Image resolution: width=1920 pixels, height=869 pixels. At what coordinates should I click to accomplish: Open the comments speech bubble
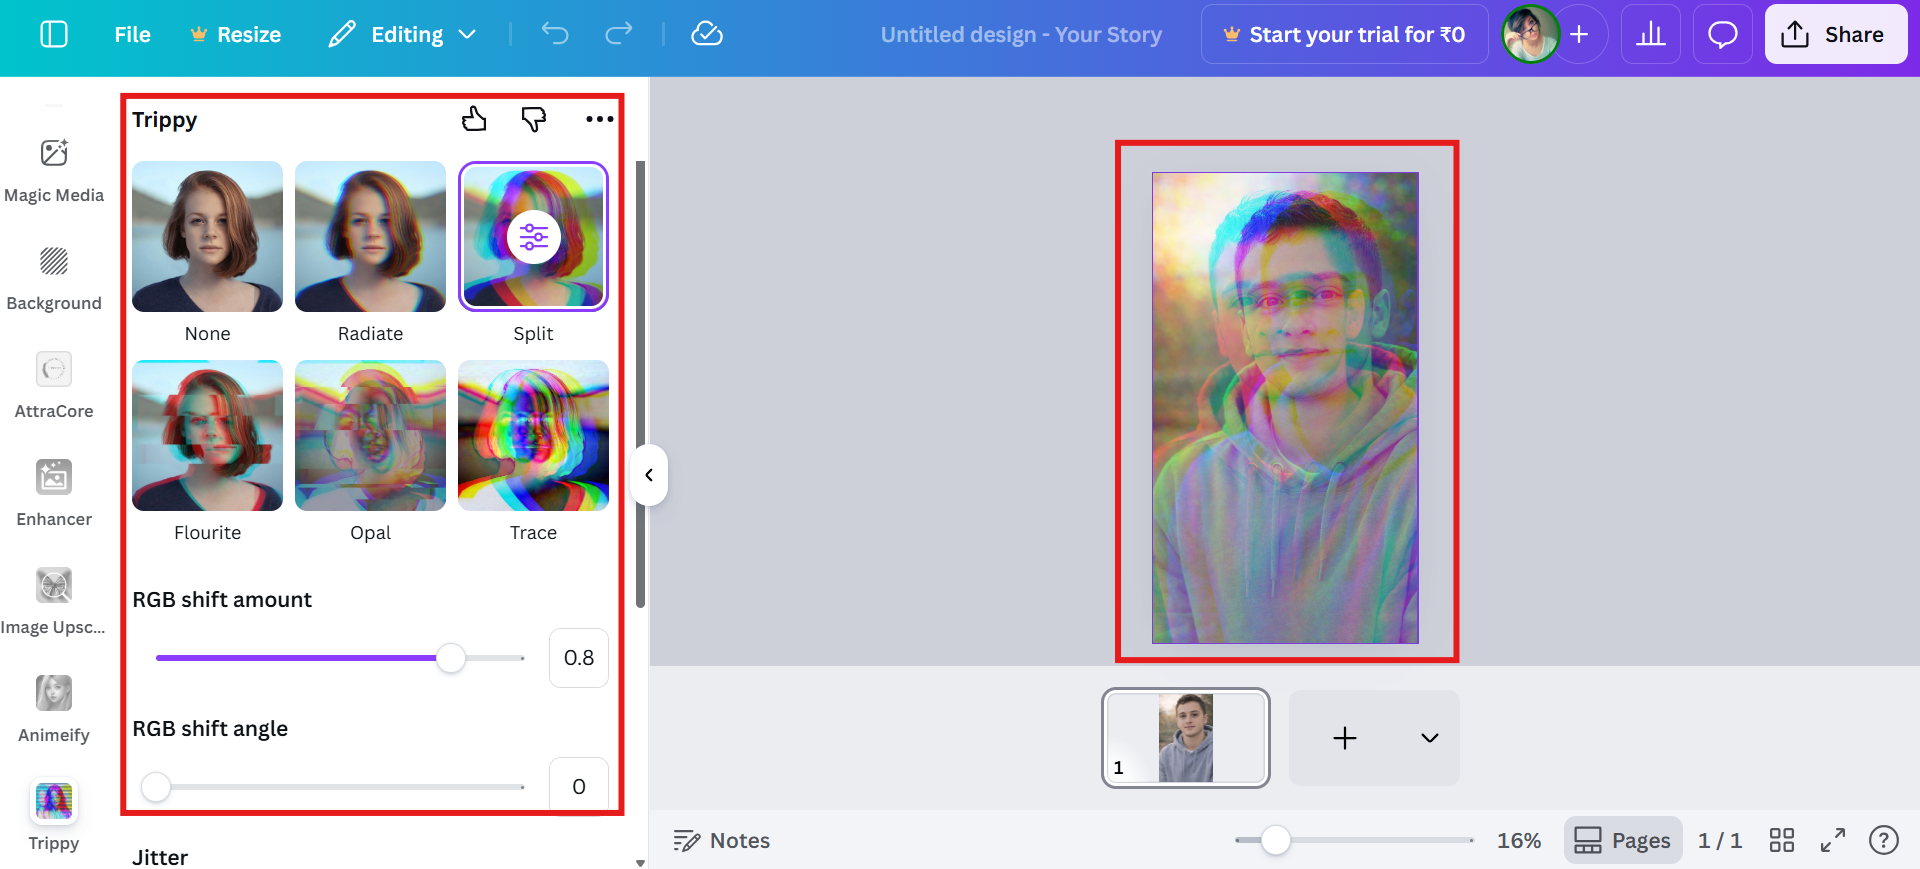1722,35
